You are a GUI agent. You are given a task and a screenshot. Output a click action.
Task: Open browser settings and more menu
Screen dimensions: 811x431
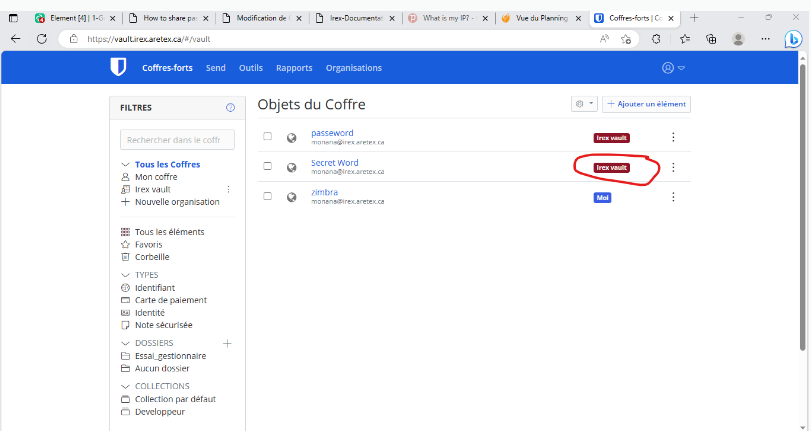(765, 39)
